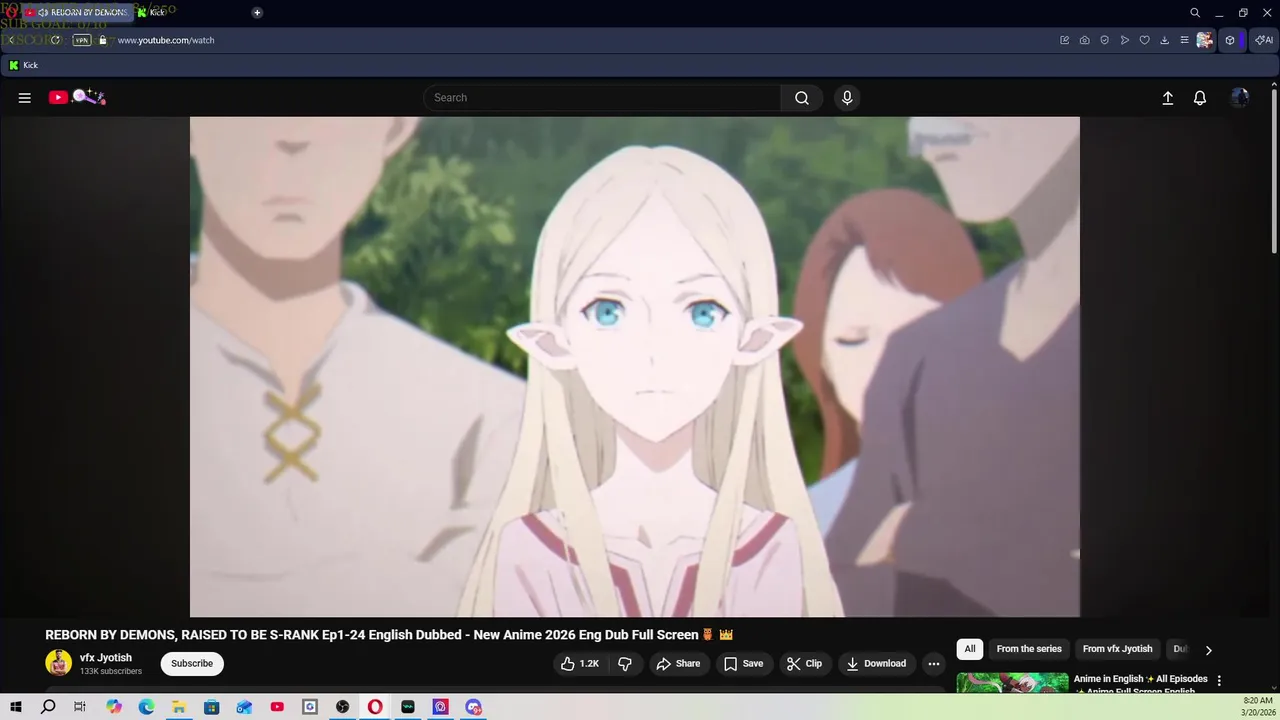Open the browser AI assistant button
Image resolution: width=1280 pixels, height=720 pixels.
(1265, 40)
